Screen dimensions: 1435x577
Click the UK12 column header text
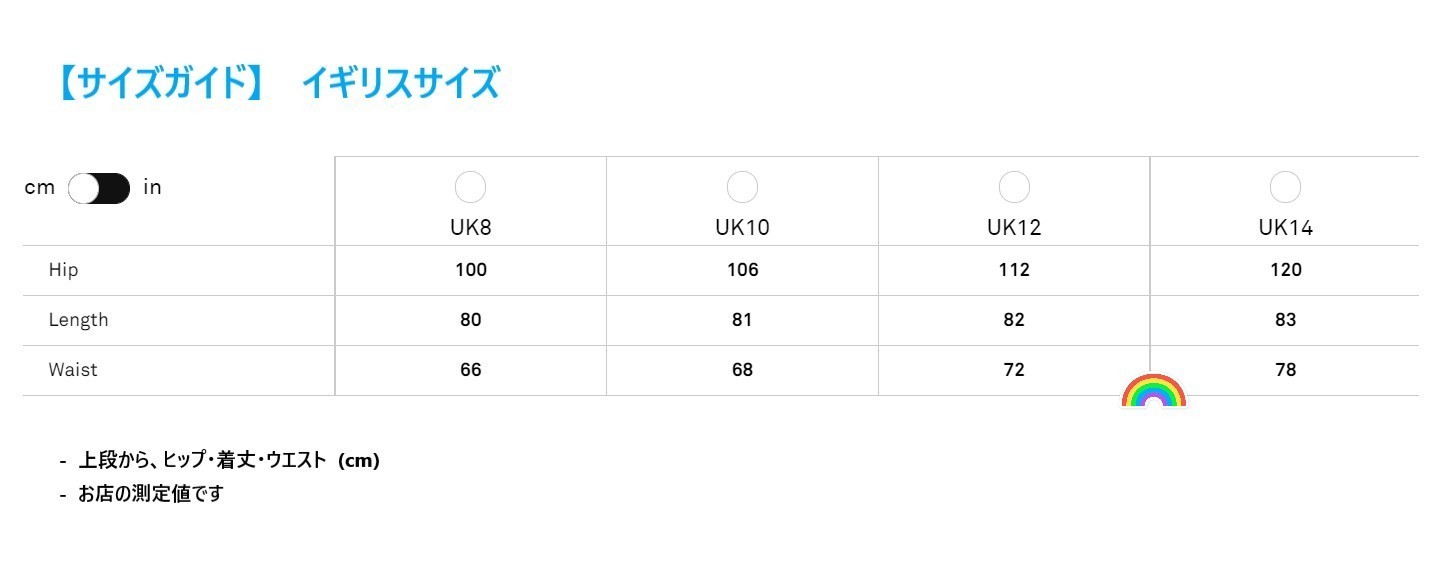[1014, 228]
